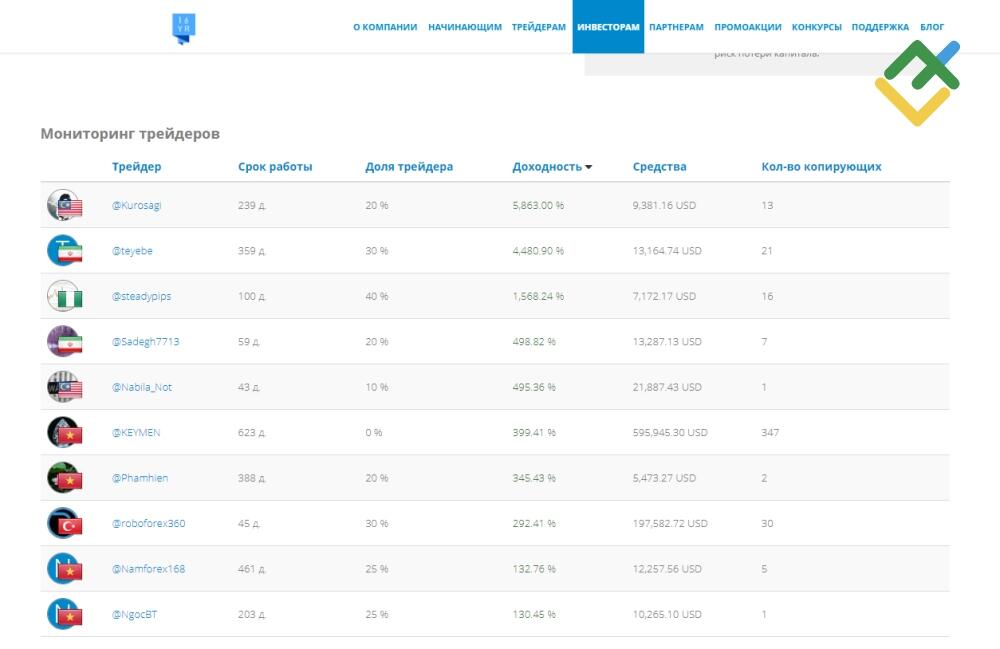Screen dimensions: 1000x649
Task: Select funds value 21,887.43 USD
Action: pyautogui.click(x=667, y=387)
